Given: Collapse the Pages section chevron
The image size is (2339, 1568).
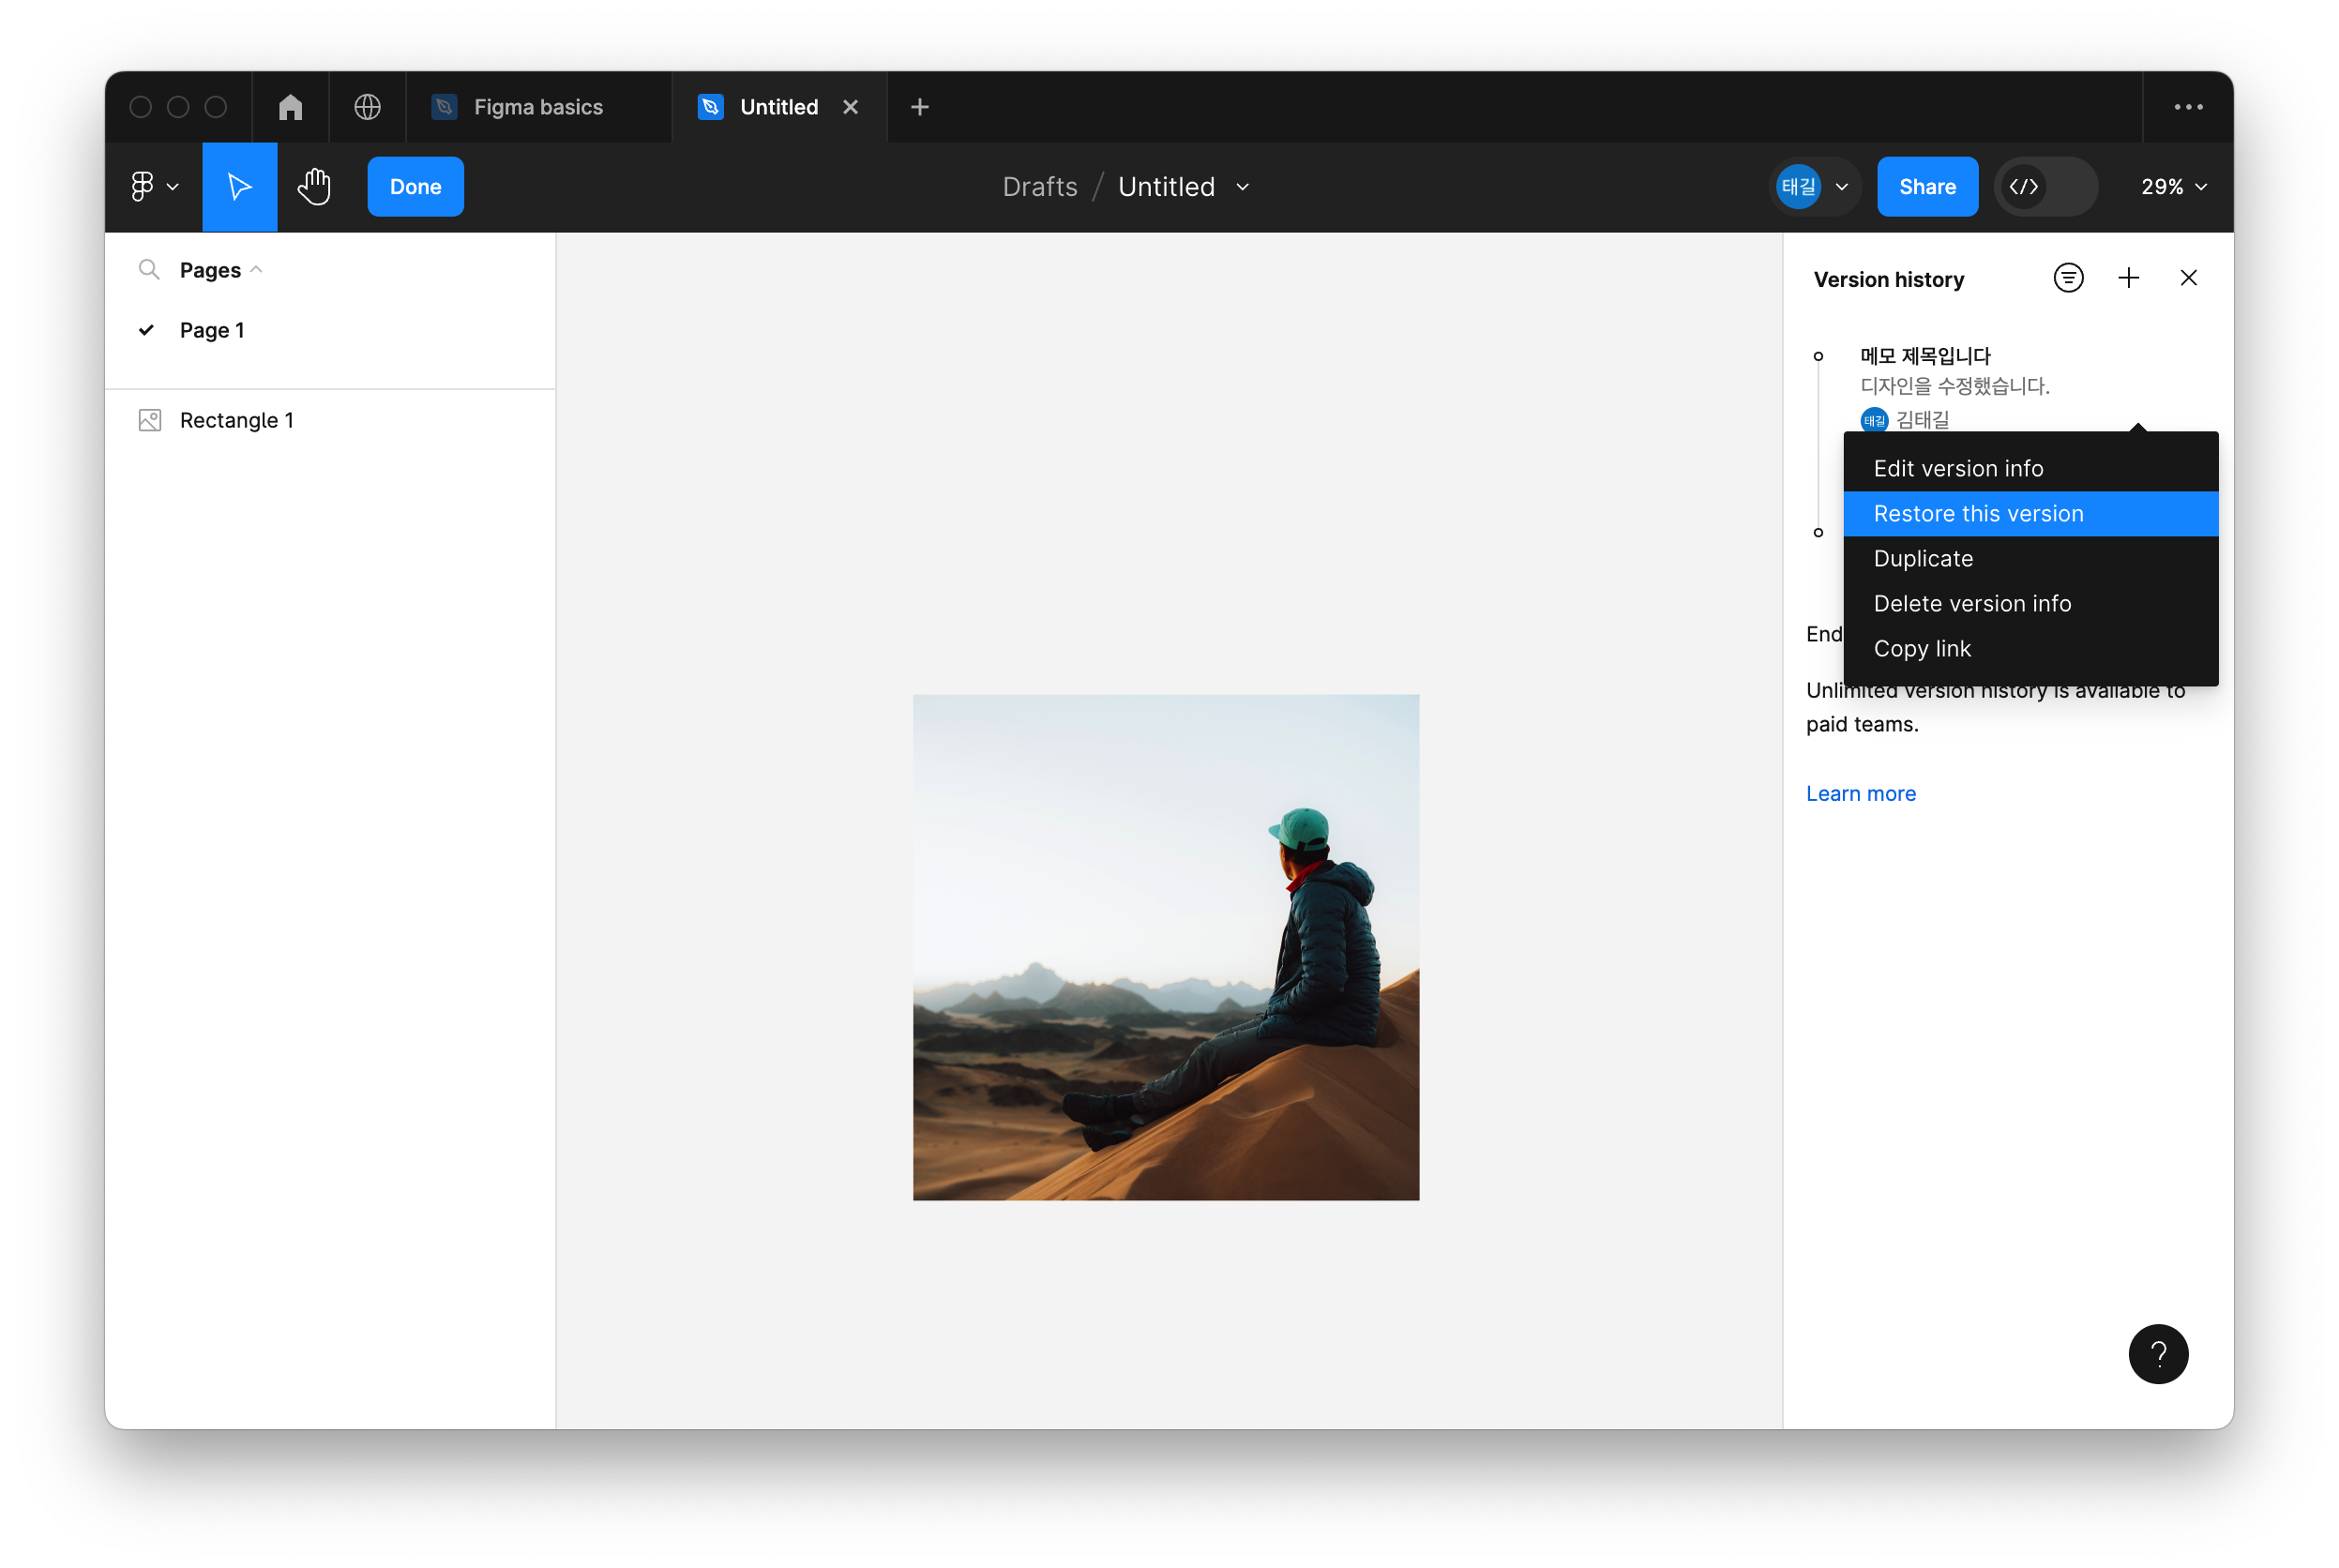Looking at the screenshot, I should point(256,270).
